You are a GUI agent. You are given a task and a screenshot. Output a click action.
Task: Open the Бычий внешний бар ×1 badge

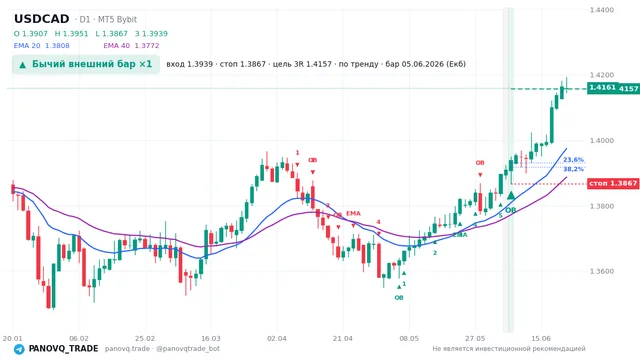click(x=86, y=64)
